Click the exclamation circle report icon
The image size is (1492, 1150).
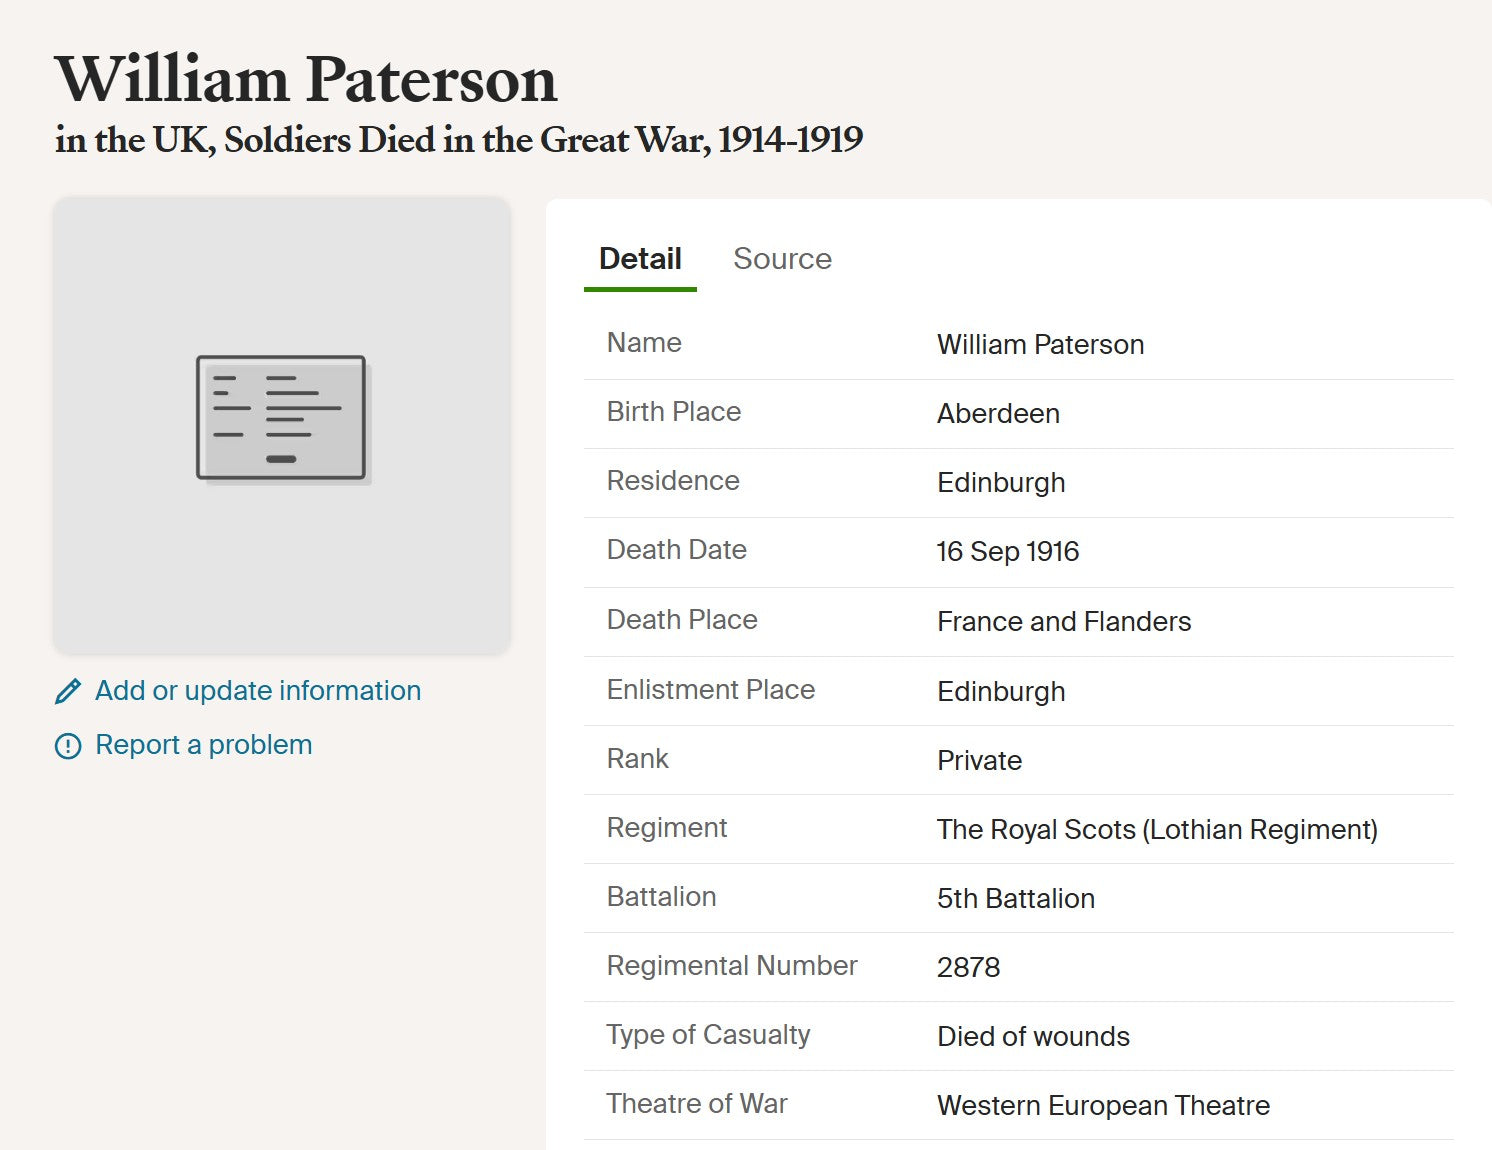[x=68, y=746]
